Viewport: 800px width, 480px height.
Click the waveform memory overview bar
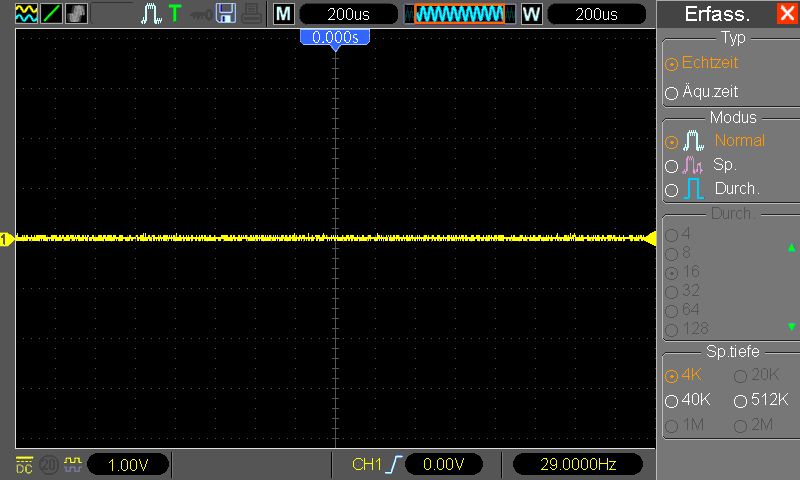pos(460,14)
